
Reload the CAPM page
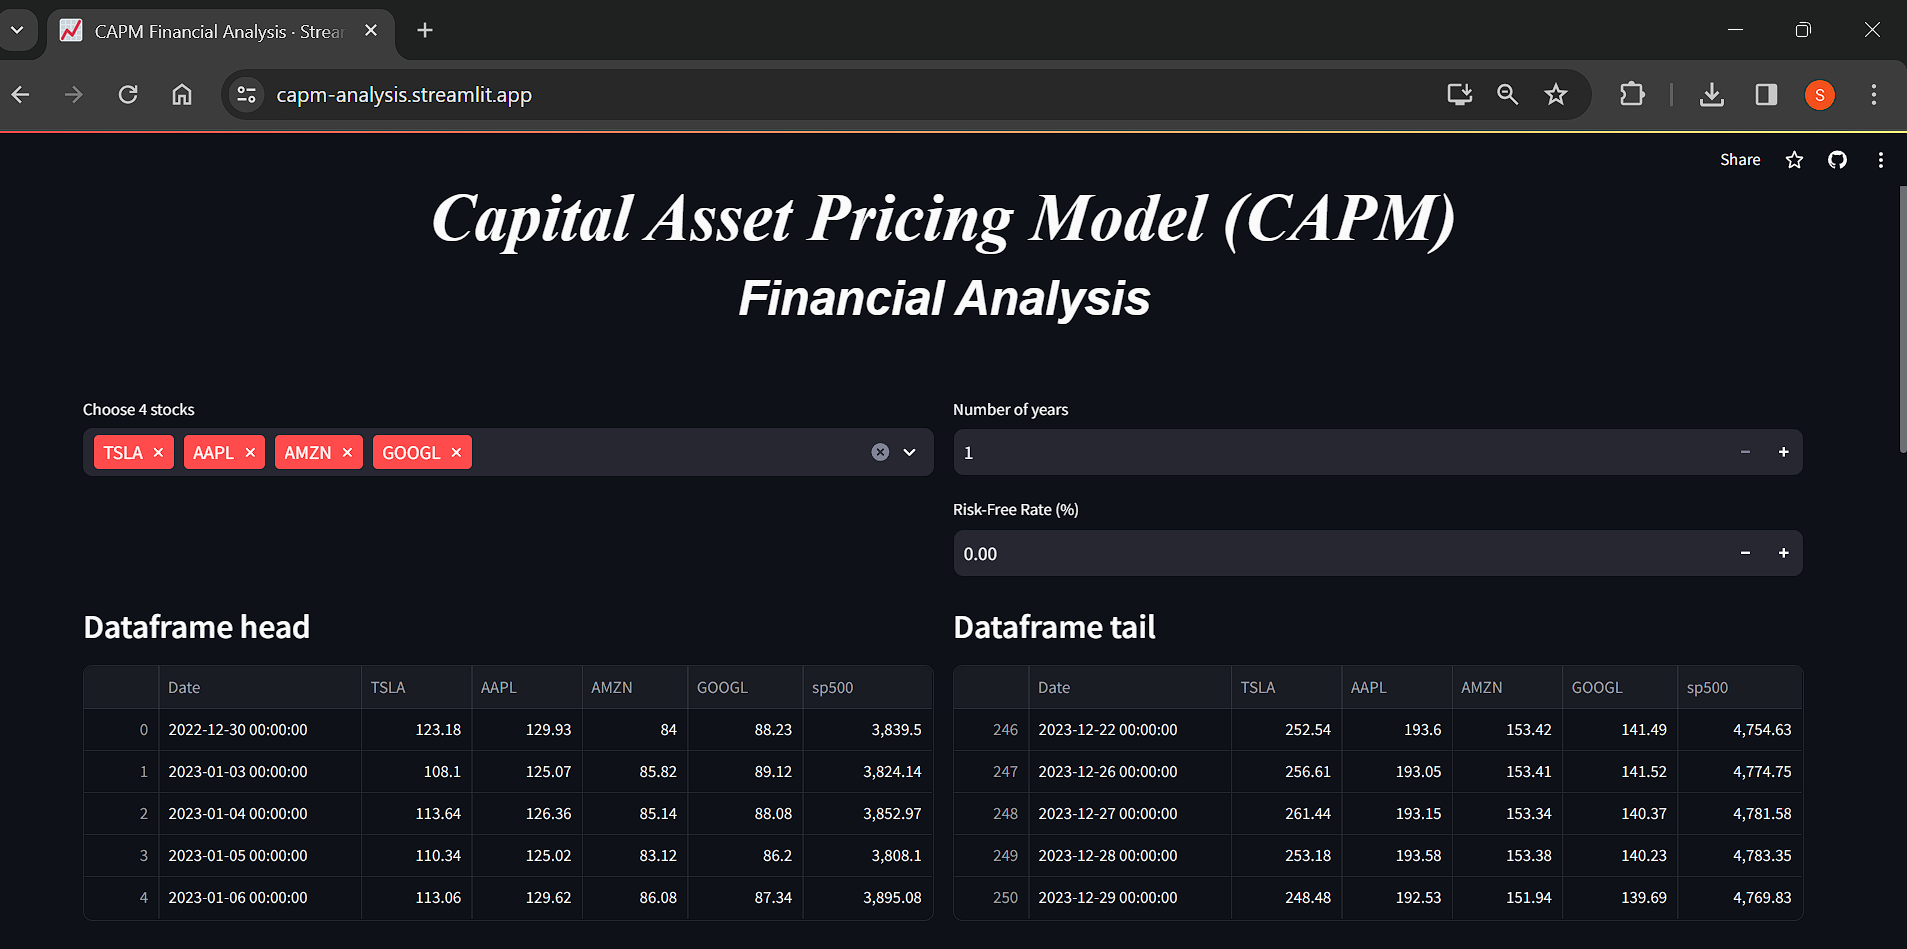tap(128, 95)
